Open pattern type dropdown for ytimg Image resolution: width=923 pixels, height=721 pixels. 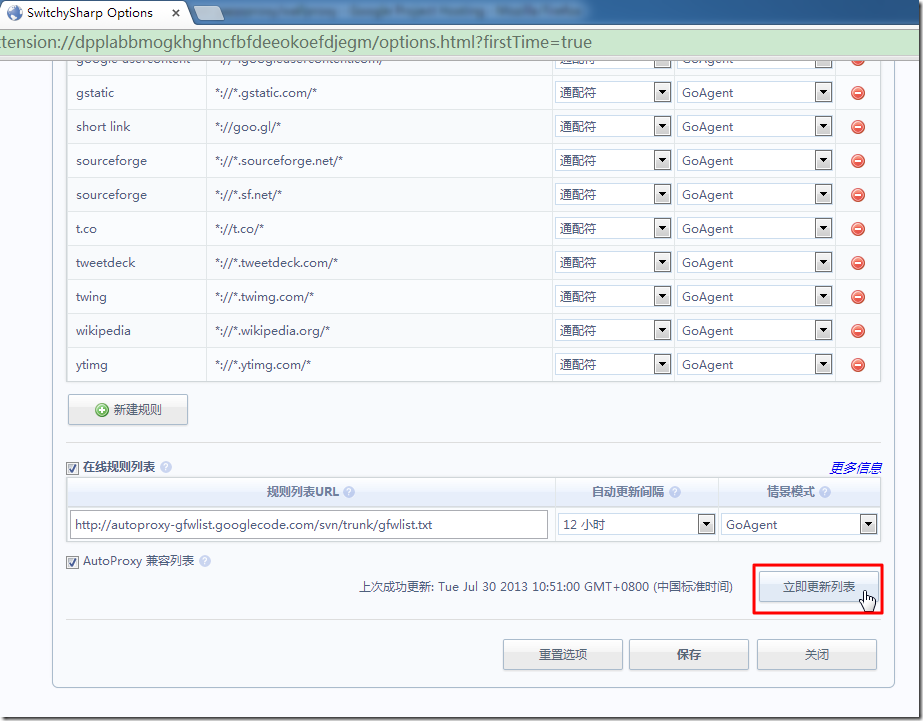click(x=613, y=365)
